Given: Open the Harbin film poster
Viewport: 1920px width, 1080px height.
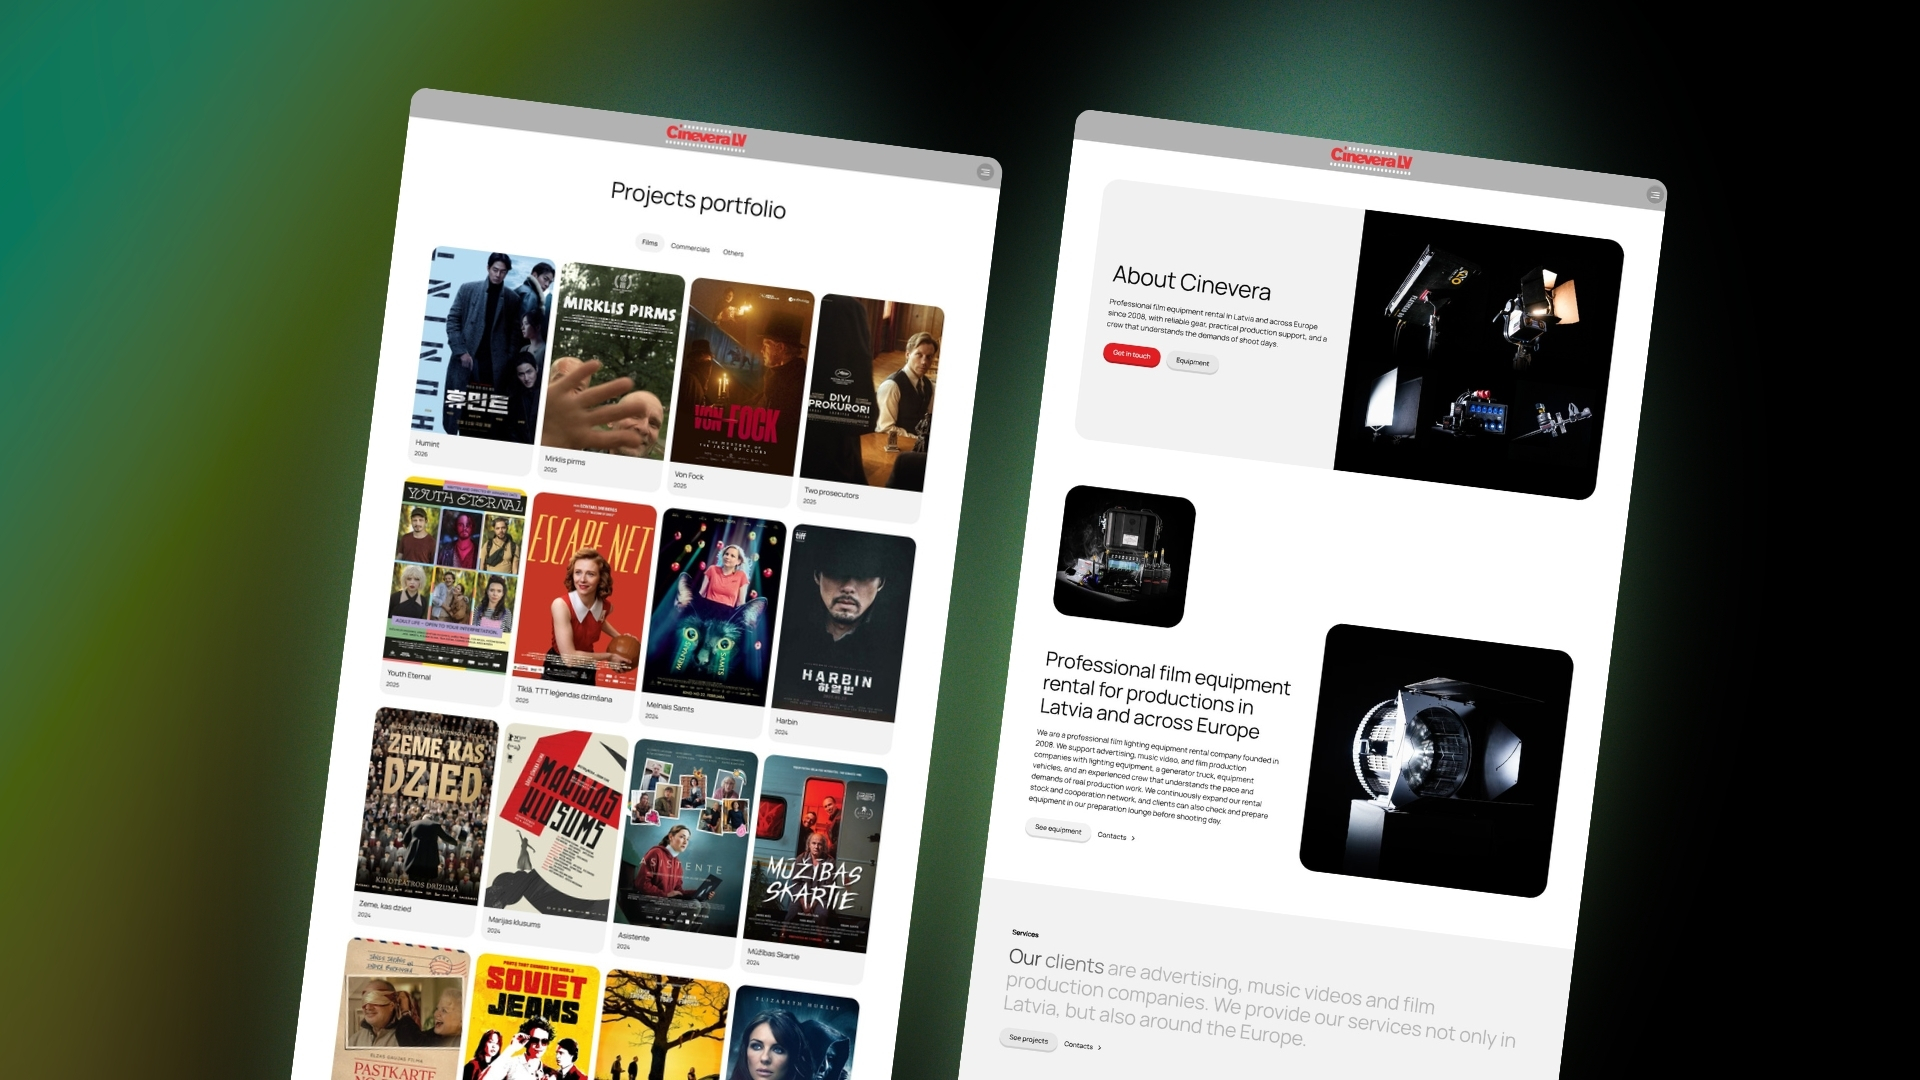Looking at the screenshot, I should [x=844, y=623].
